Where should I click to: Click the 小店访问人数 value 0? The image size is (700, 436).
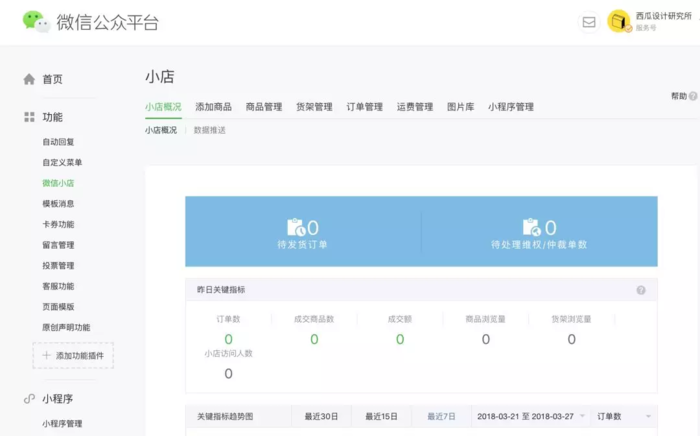(229, 374)
